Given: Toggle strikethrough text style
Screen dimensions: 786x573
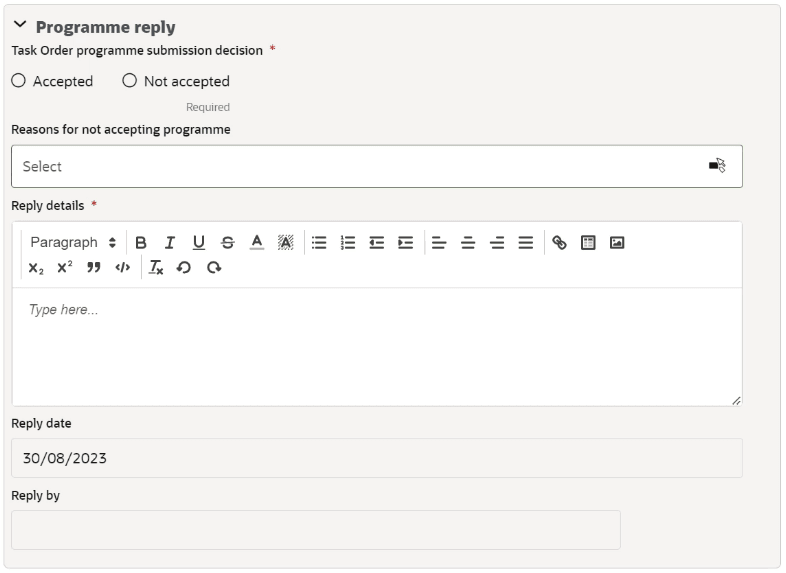Looking at the screenshot, I should [228, 243].
